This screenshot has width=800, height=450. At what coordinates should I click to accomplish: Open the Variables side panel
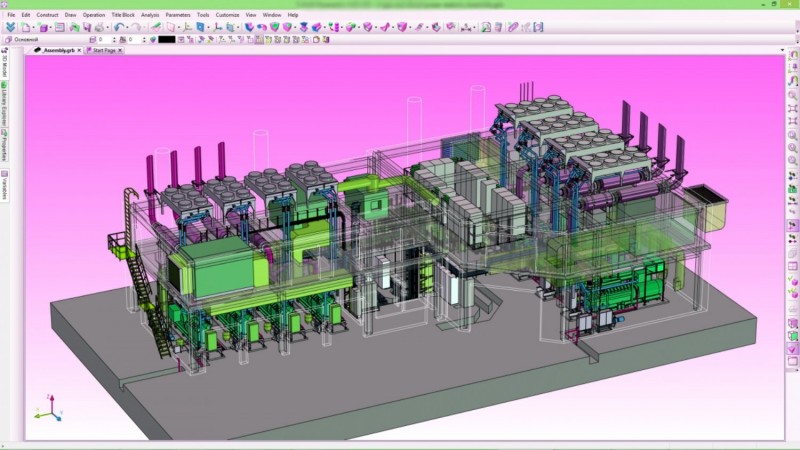[x=5, y=185]
